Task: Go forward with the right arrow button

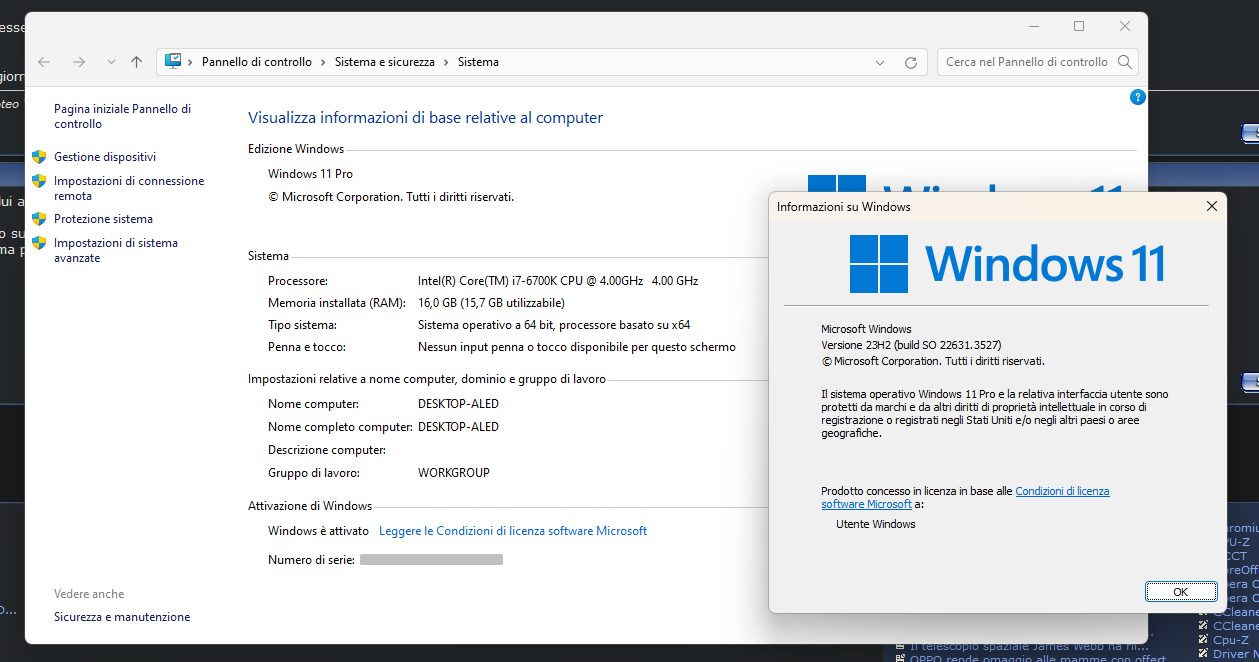Action: [79, 62]
